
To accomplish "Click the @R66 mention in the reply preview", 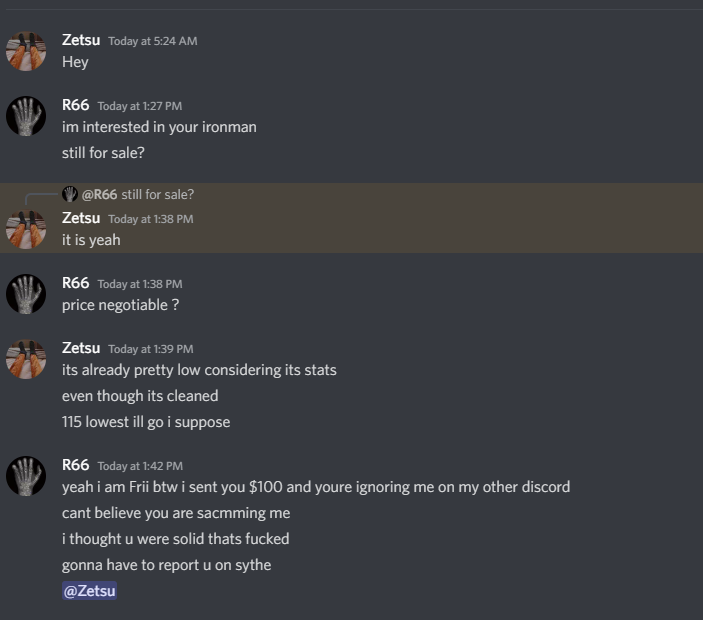I will 99,194.
